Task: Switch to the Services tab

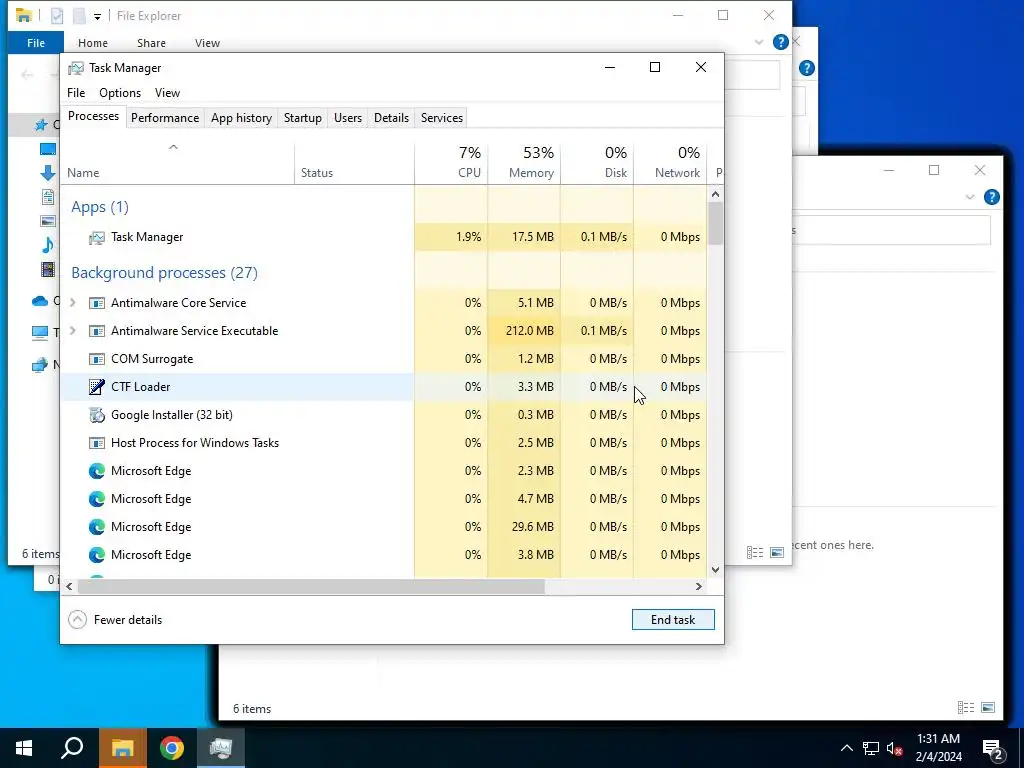Action: click(441, 118)
